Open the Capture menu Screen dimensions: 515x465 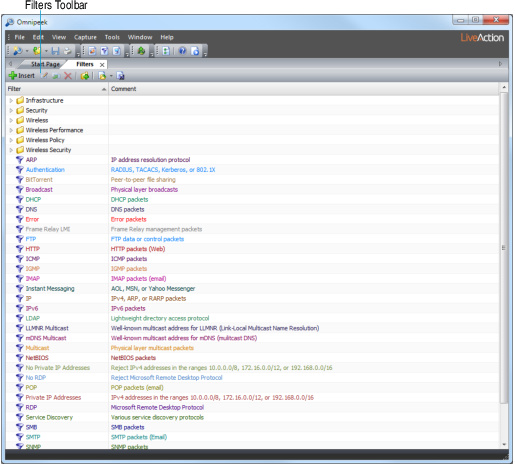pyautogui.click(x=85, y=37)
